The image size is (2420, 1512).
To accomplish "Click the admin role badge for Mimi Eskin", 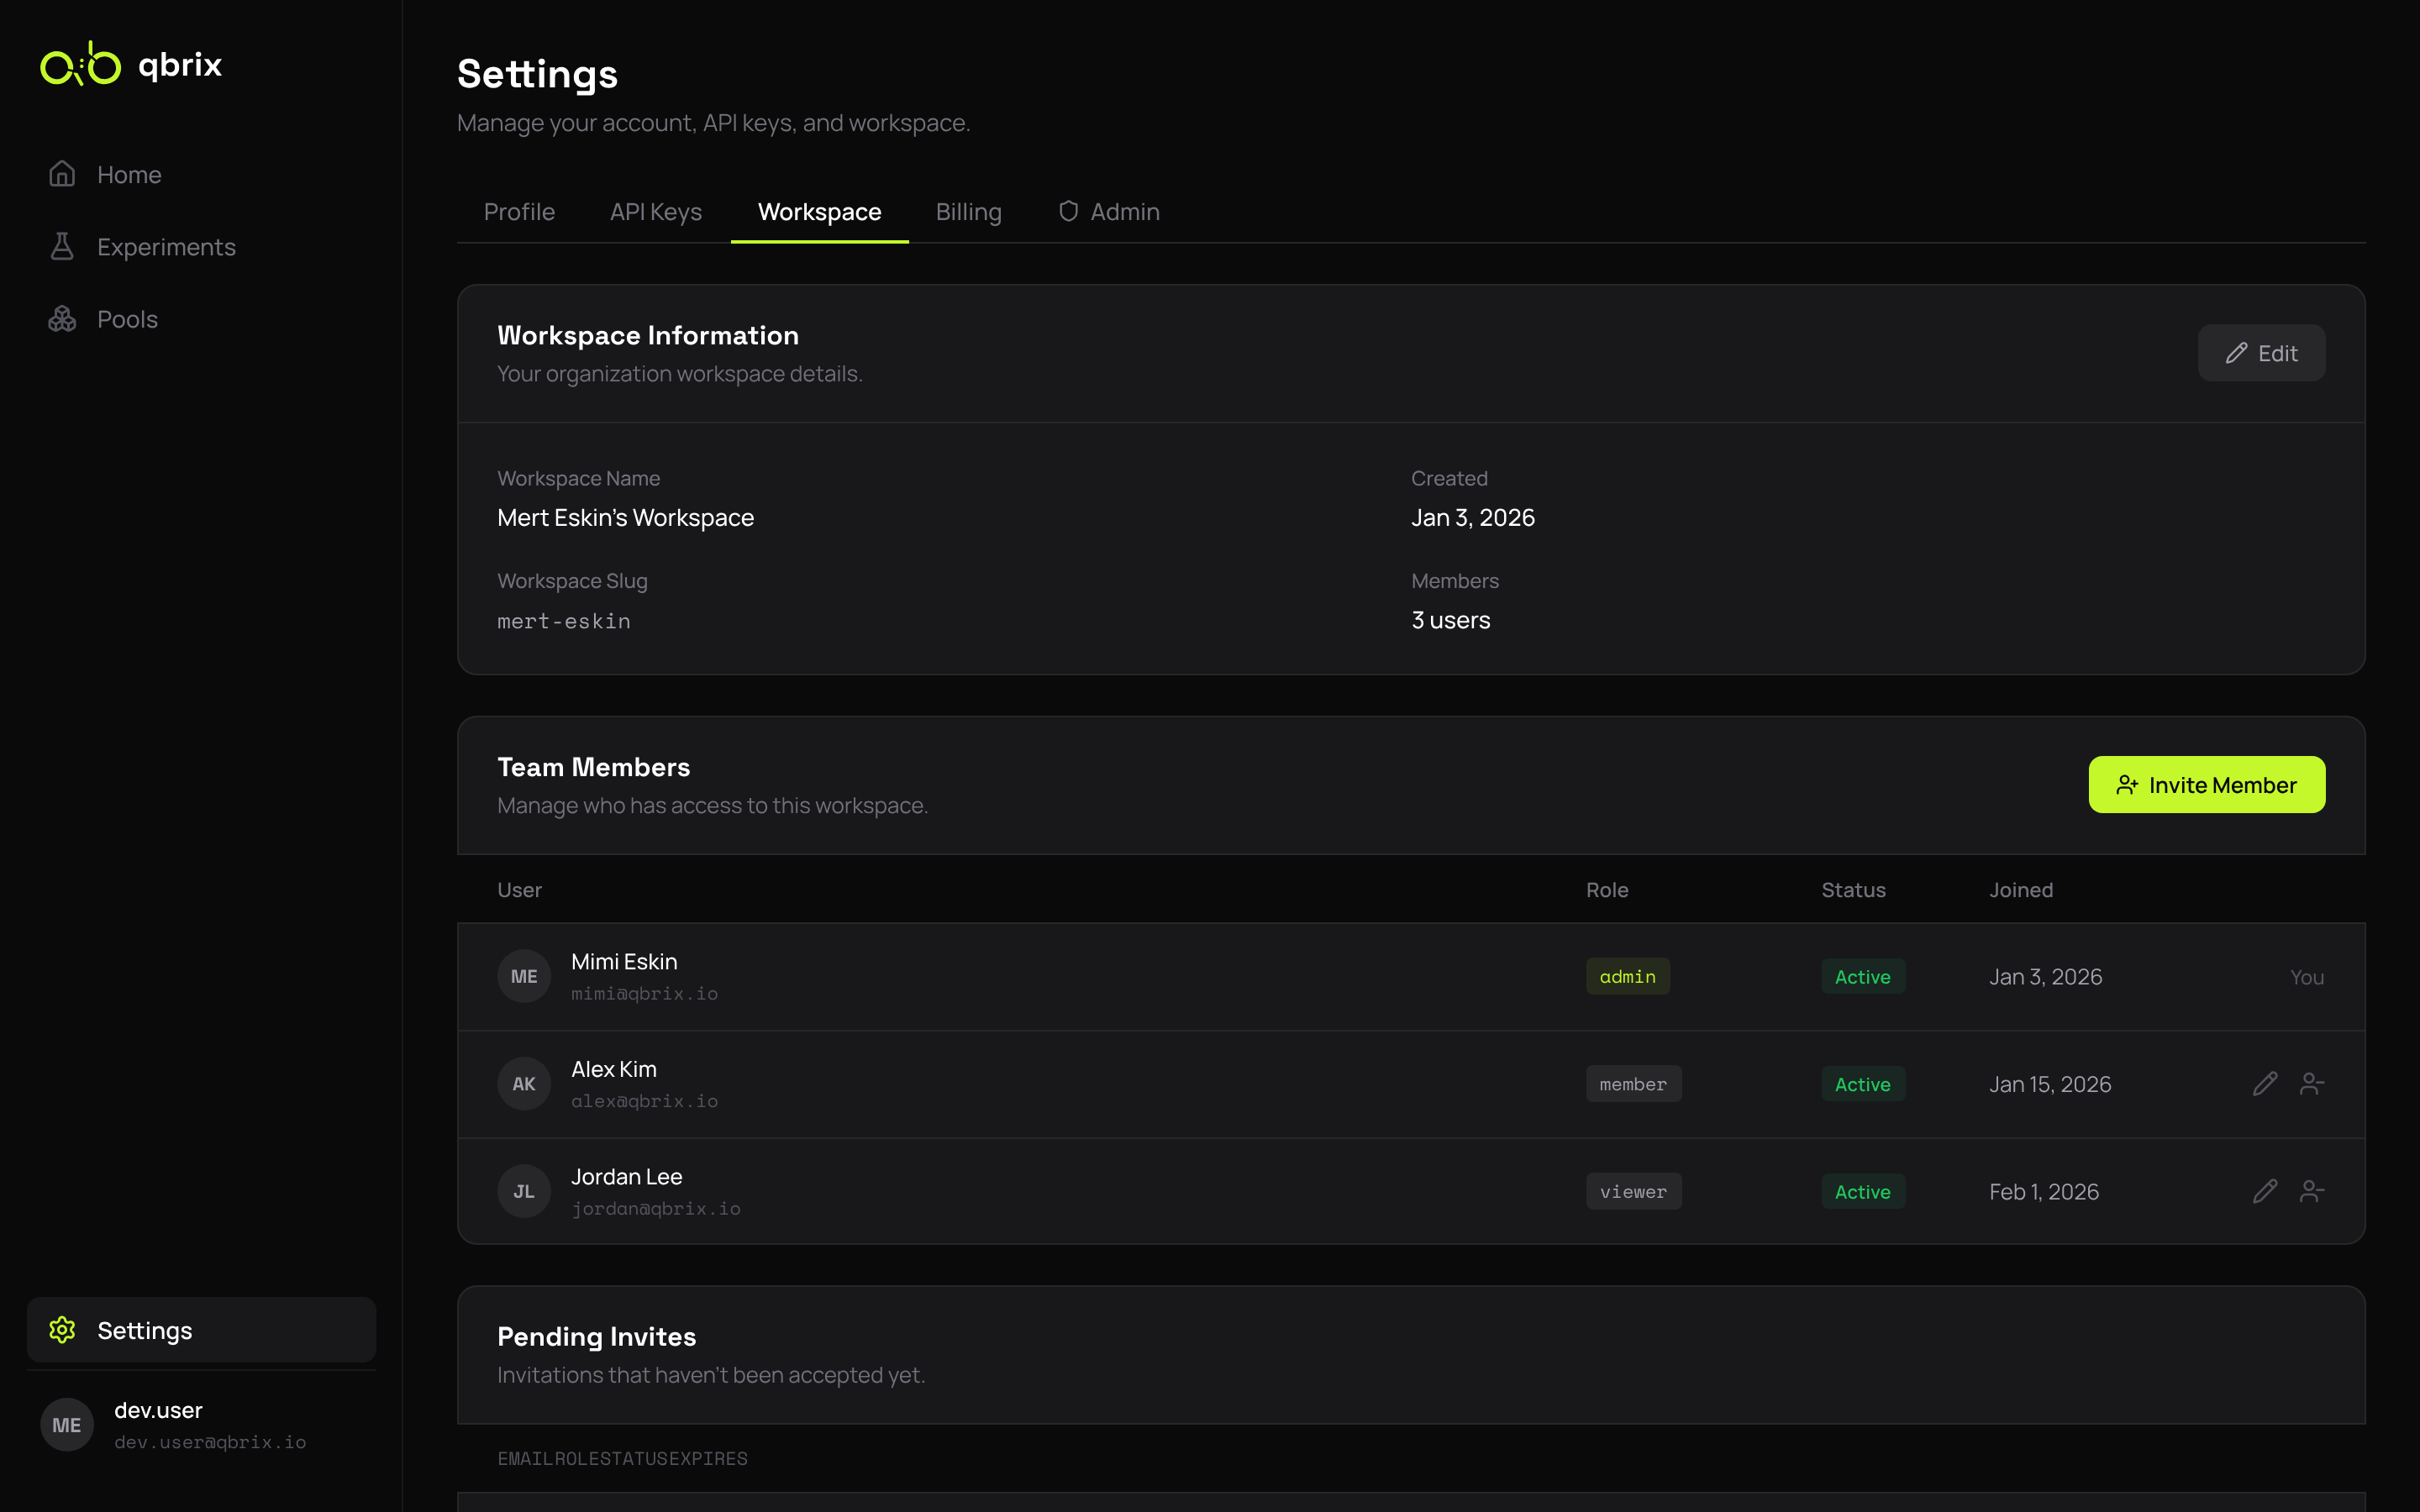I will click(1627, 976).
